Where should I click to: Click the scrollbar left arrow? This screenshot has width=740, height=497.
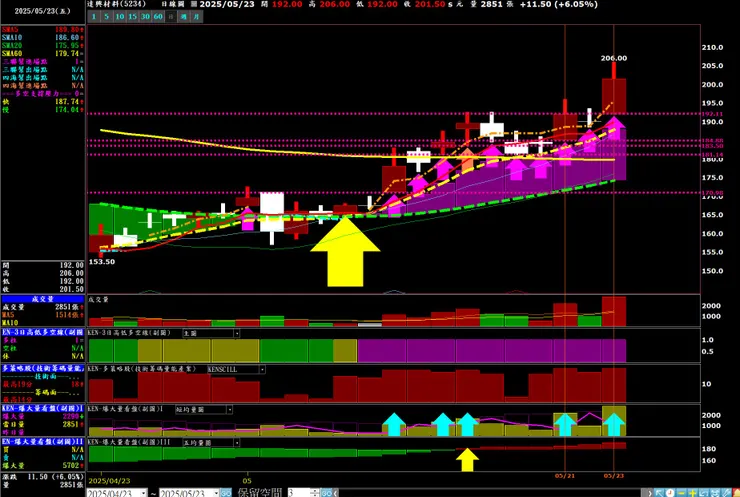pos(336,493)
